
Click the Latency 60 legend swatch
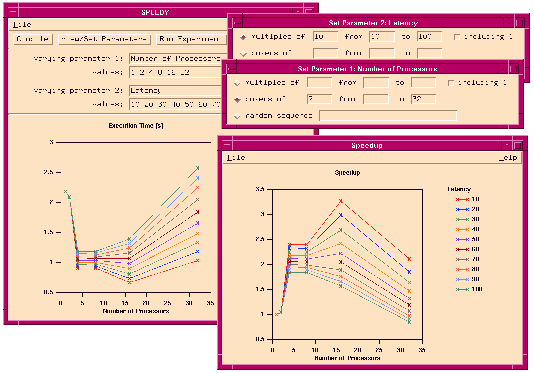[x=463, y=249]
